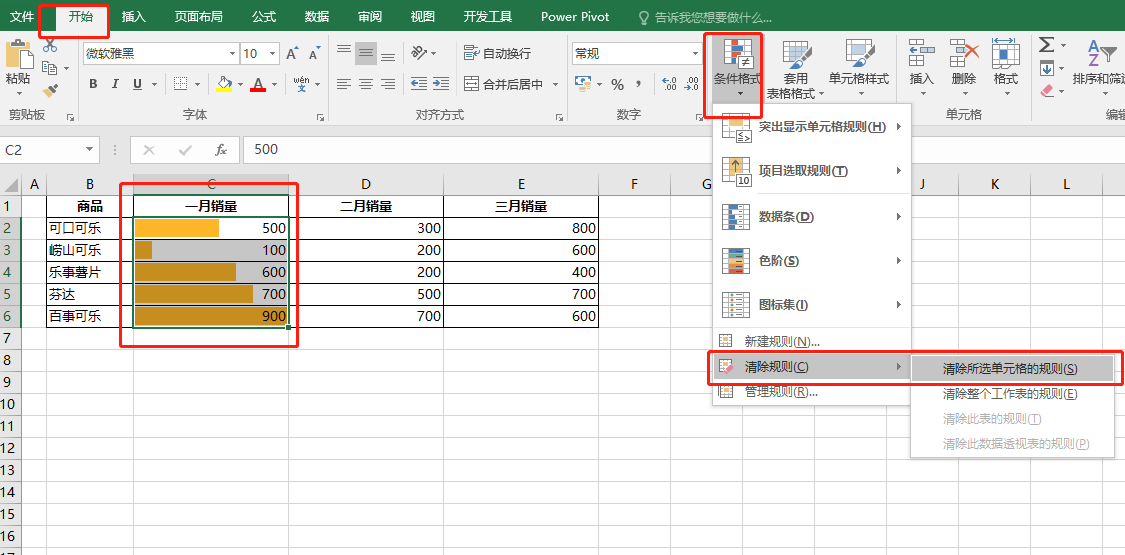Open the number format 常规 dropdown

pyautogui.click(x=695, y=54)
